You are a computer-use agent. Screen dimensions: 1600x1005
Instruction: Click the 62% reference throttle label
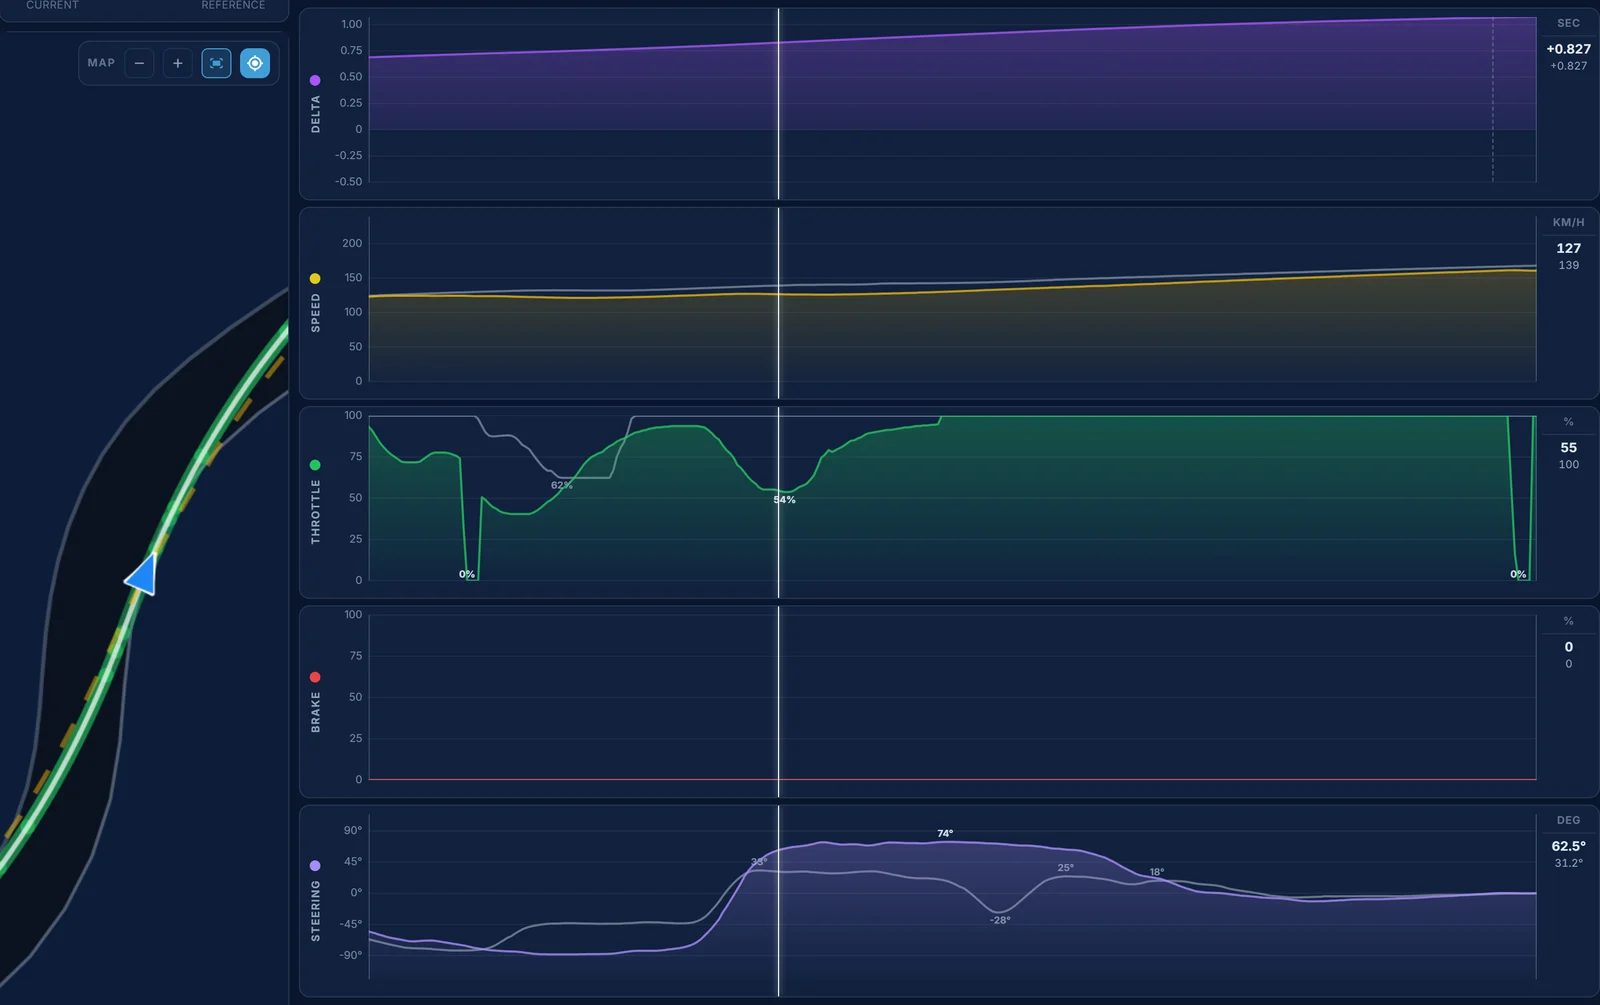coord(561,485)
